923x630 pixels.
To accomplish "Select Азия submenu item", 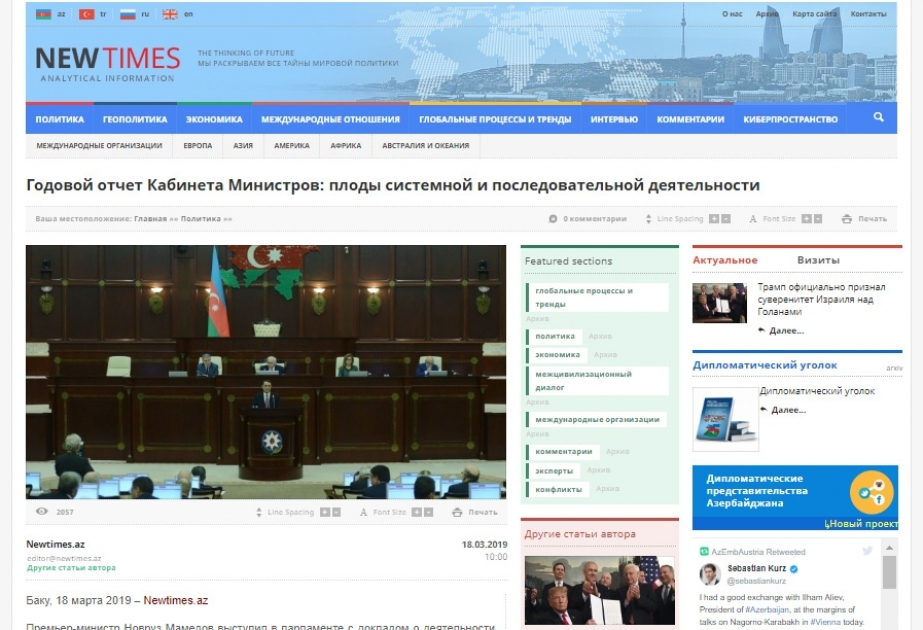I will (x=243, y=145).
